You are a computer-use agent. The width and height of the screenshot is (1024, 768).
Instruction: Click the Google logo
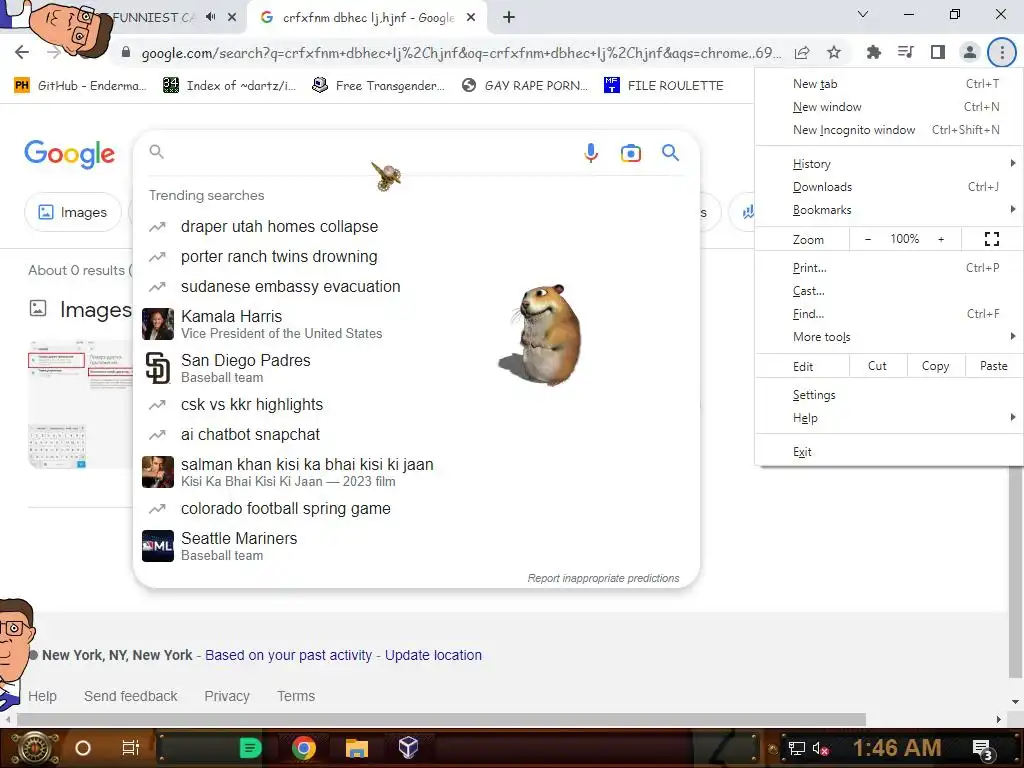pos(69,154)
